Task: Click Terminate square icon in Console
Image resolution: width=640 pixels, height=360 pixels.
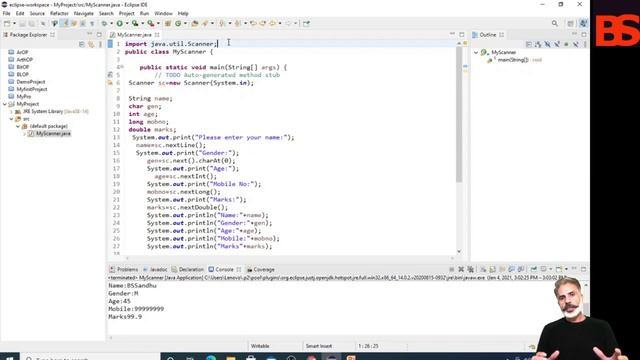Action: (x=452, y=269)
